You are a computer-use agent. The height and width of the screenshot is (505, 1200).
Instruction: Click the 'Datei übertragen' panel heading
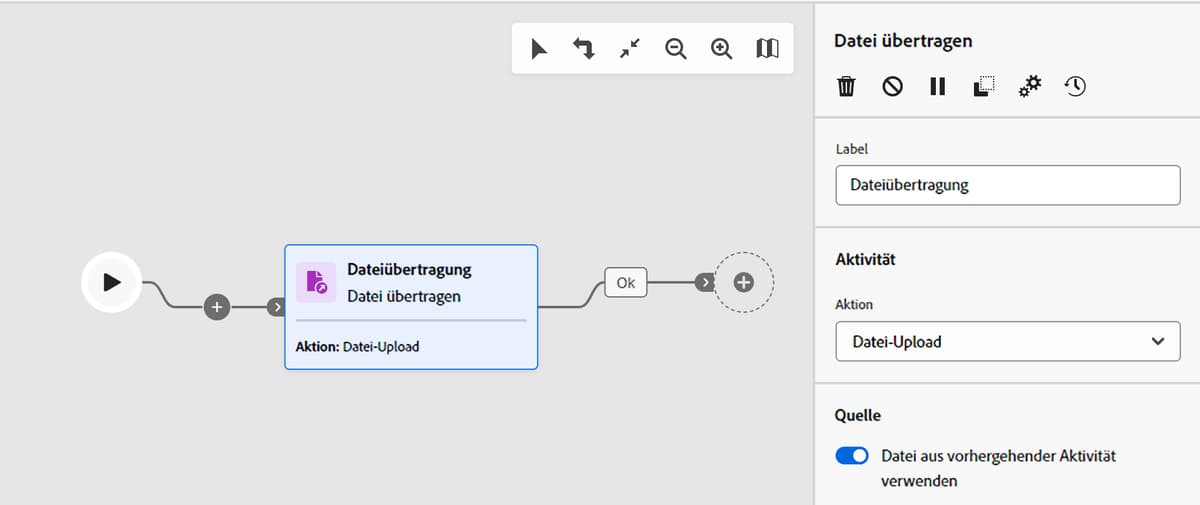coord(904,41)
